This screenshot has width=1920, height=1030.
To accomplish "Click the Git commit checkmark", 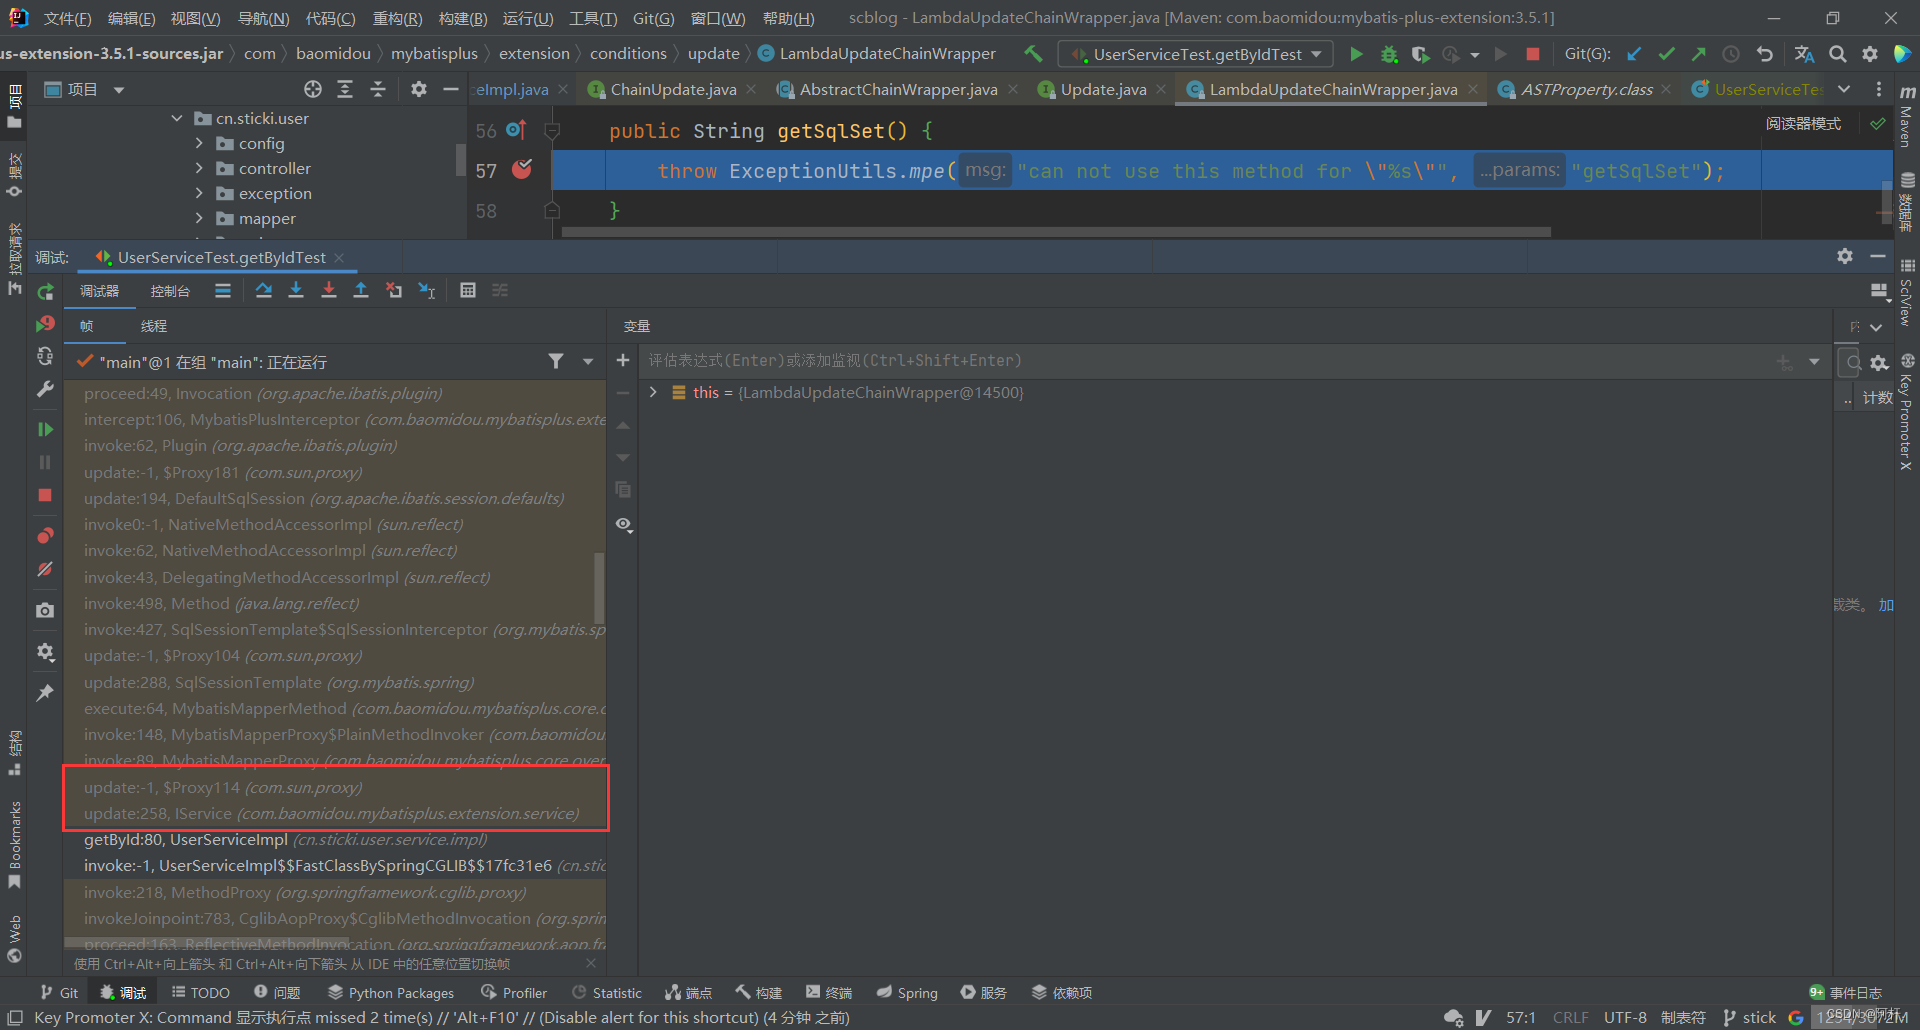I will pos(1666,54).
